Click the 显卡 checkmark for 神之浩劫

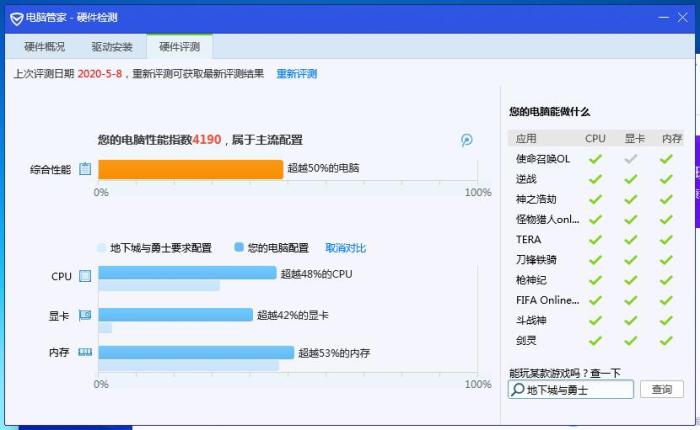630,199
